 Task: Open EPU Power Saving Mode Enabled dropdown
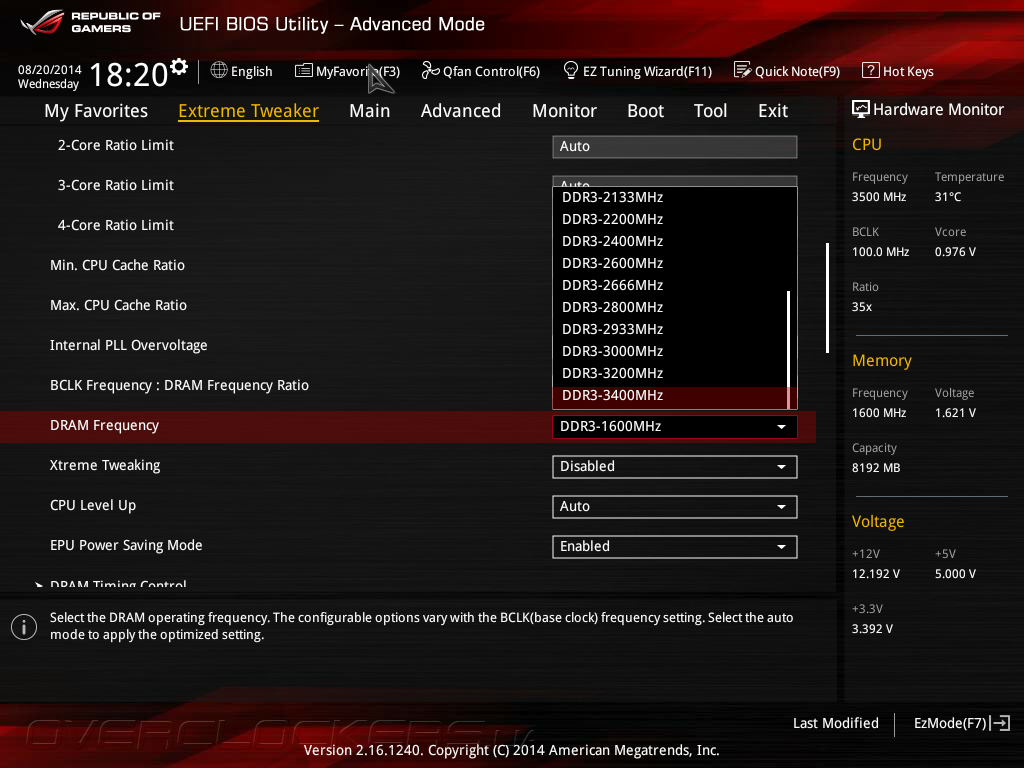(x=675, y=547)
